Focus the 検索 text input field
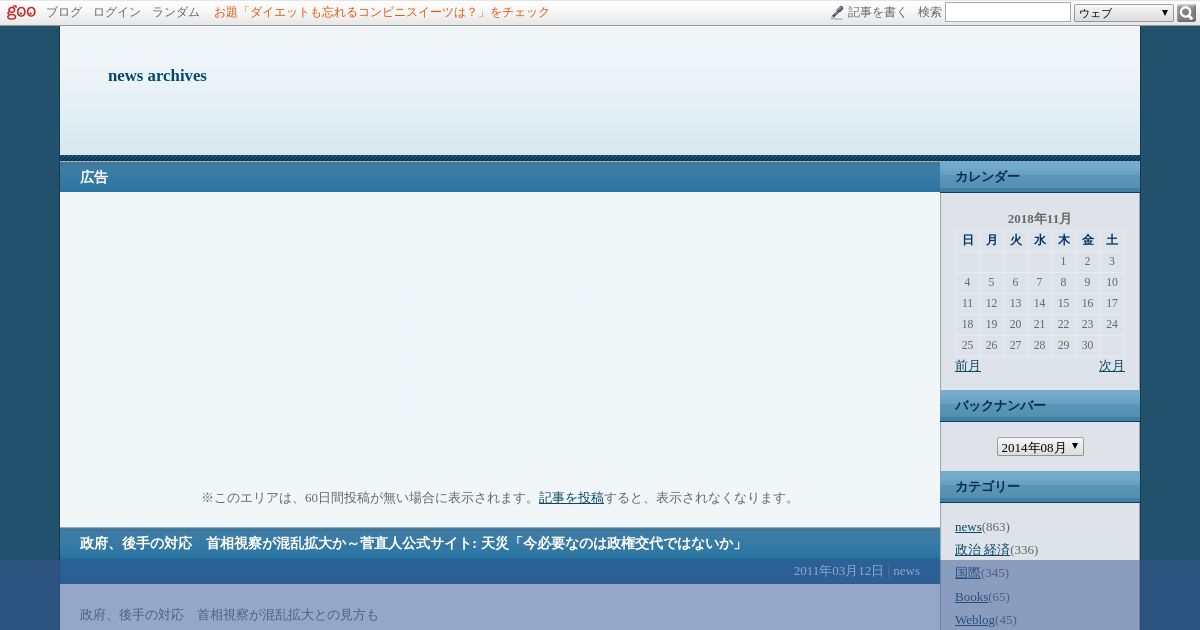This screenshot has width=1200, height=630. (x=1008, y=12)
